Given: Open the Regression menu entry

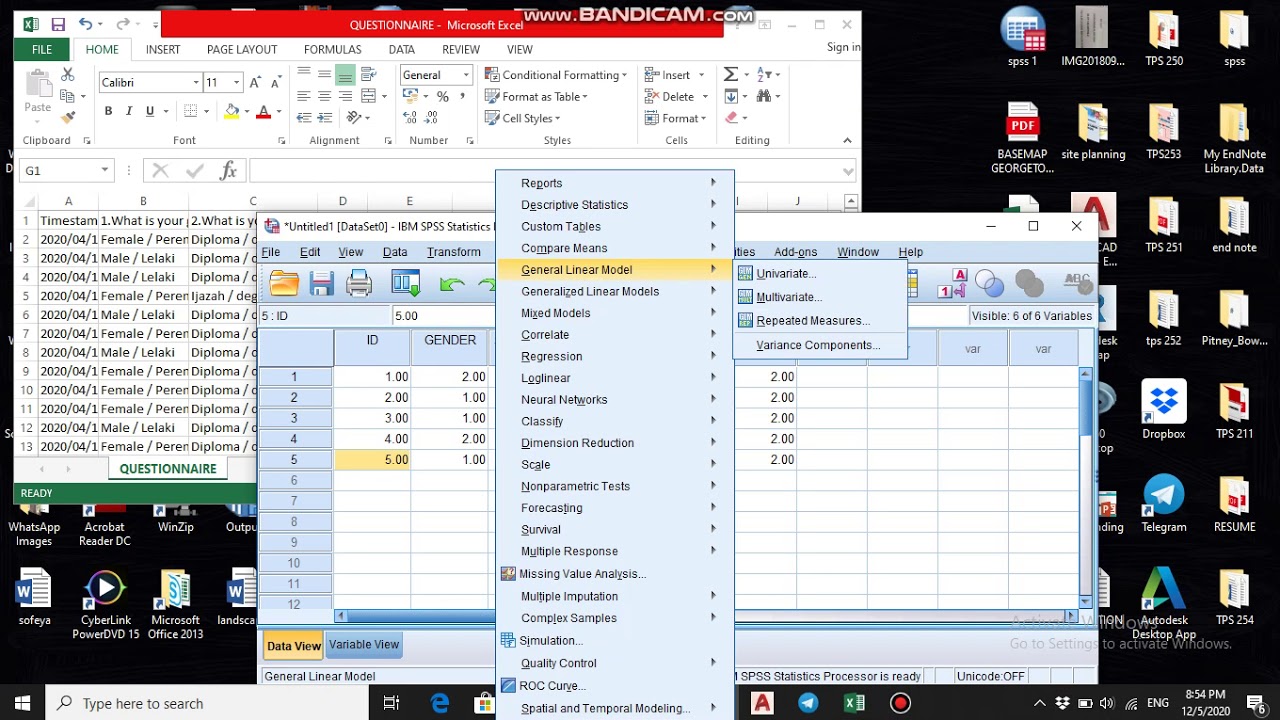Looking at the screenshot, I should (615, 356).
